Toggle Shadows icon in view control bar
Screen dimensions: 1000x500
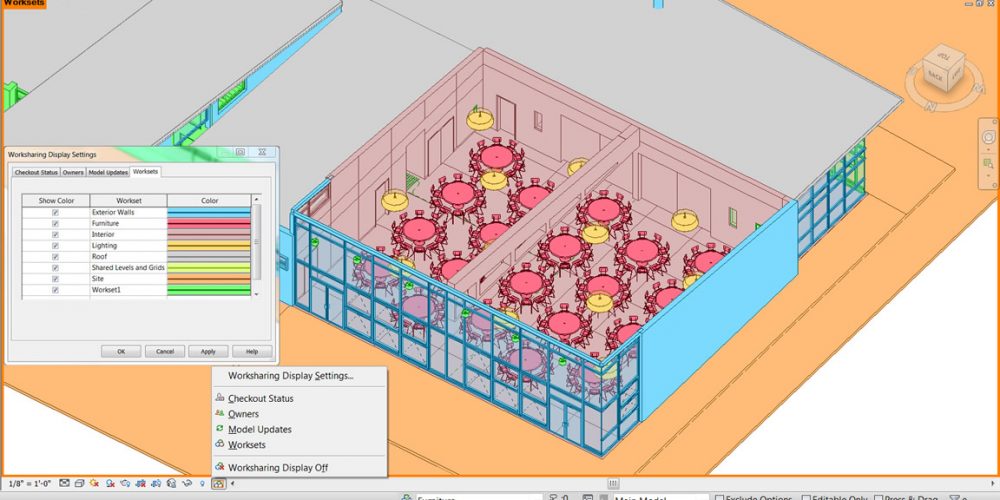coord(110,483)
